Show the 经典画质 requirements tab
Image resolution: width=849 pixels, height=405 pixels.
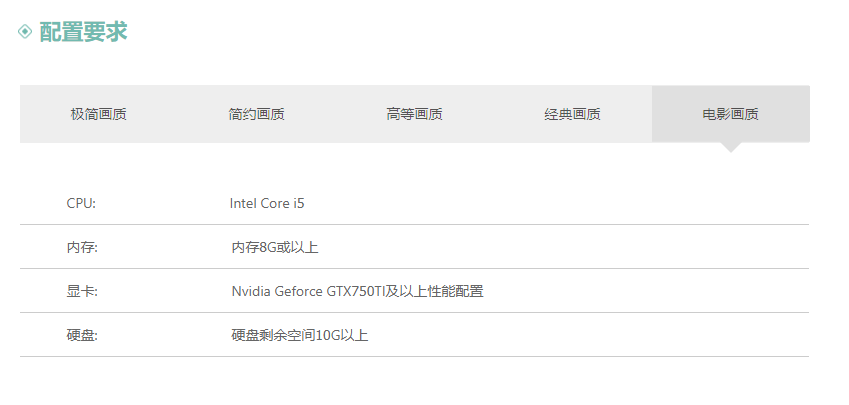click(572, 114)
